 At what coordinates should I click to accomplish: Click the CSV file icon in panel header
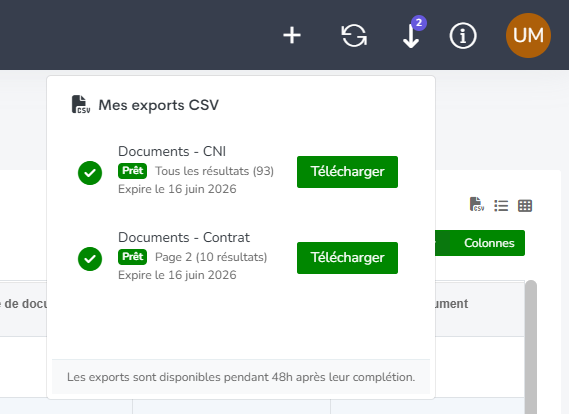pos(81,104)
